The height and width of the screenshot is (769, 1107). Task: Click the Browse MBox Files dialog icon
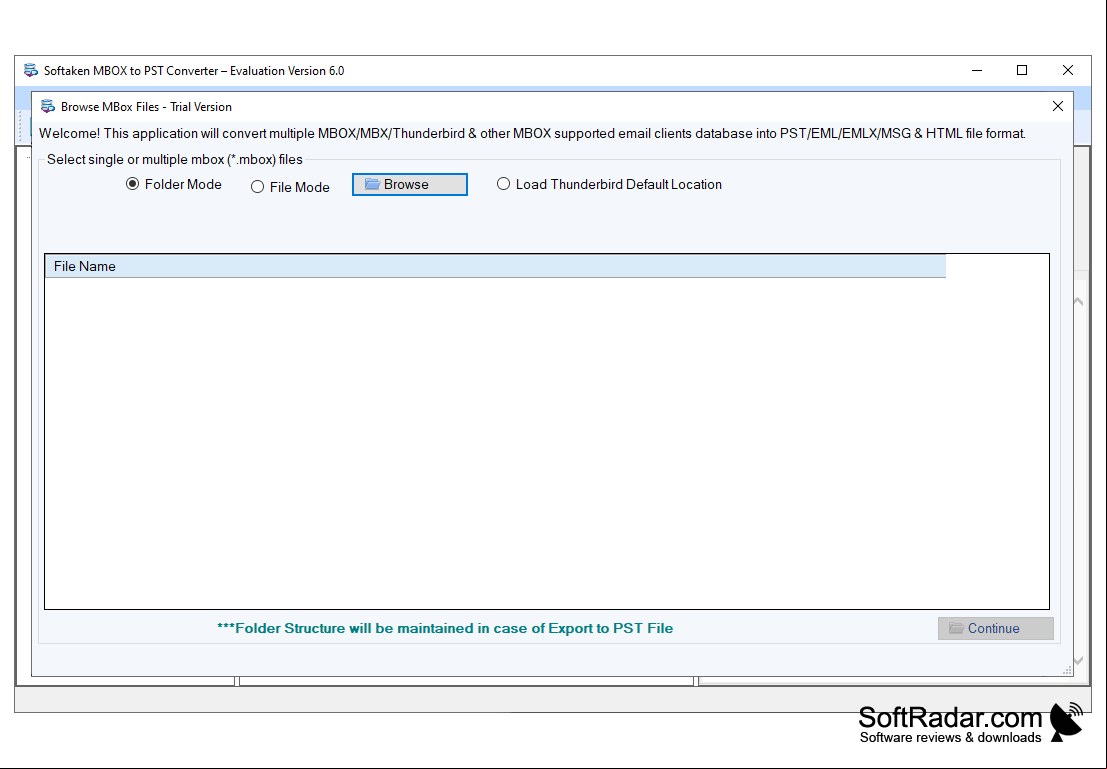click(48, 107)
